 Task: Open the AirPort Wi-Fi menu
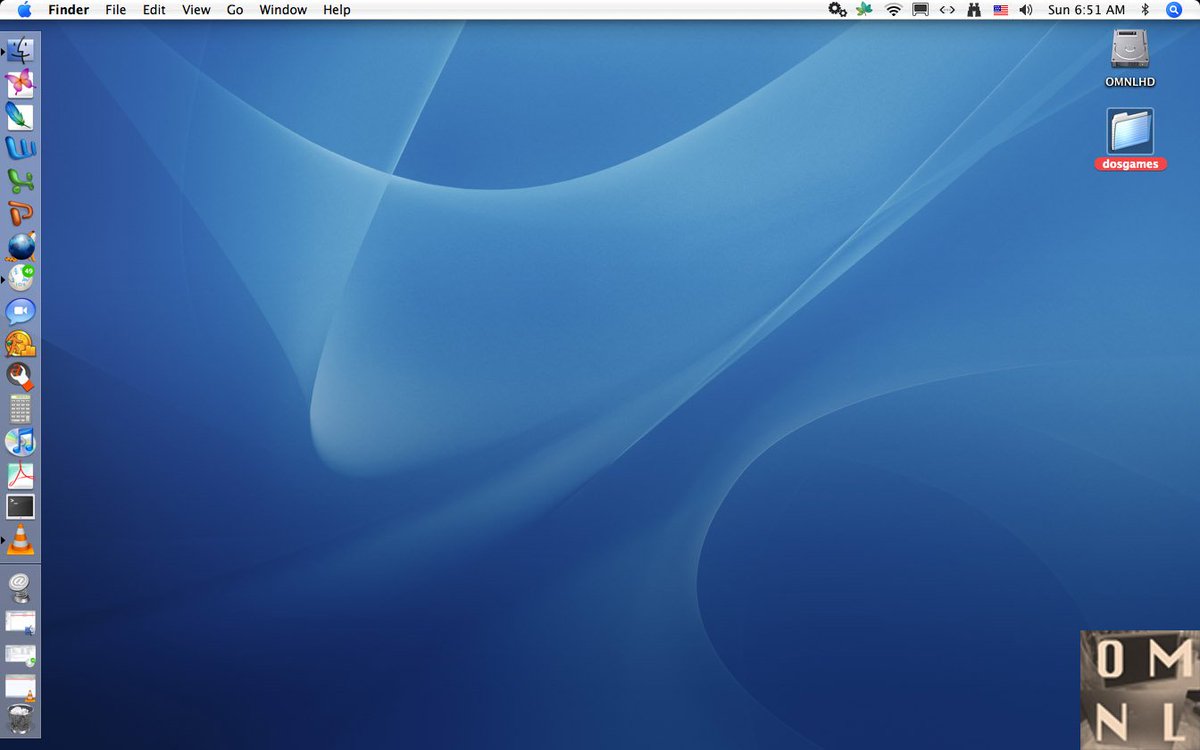pos(893,10)
